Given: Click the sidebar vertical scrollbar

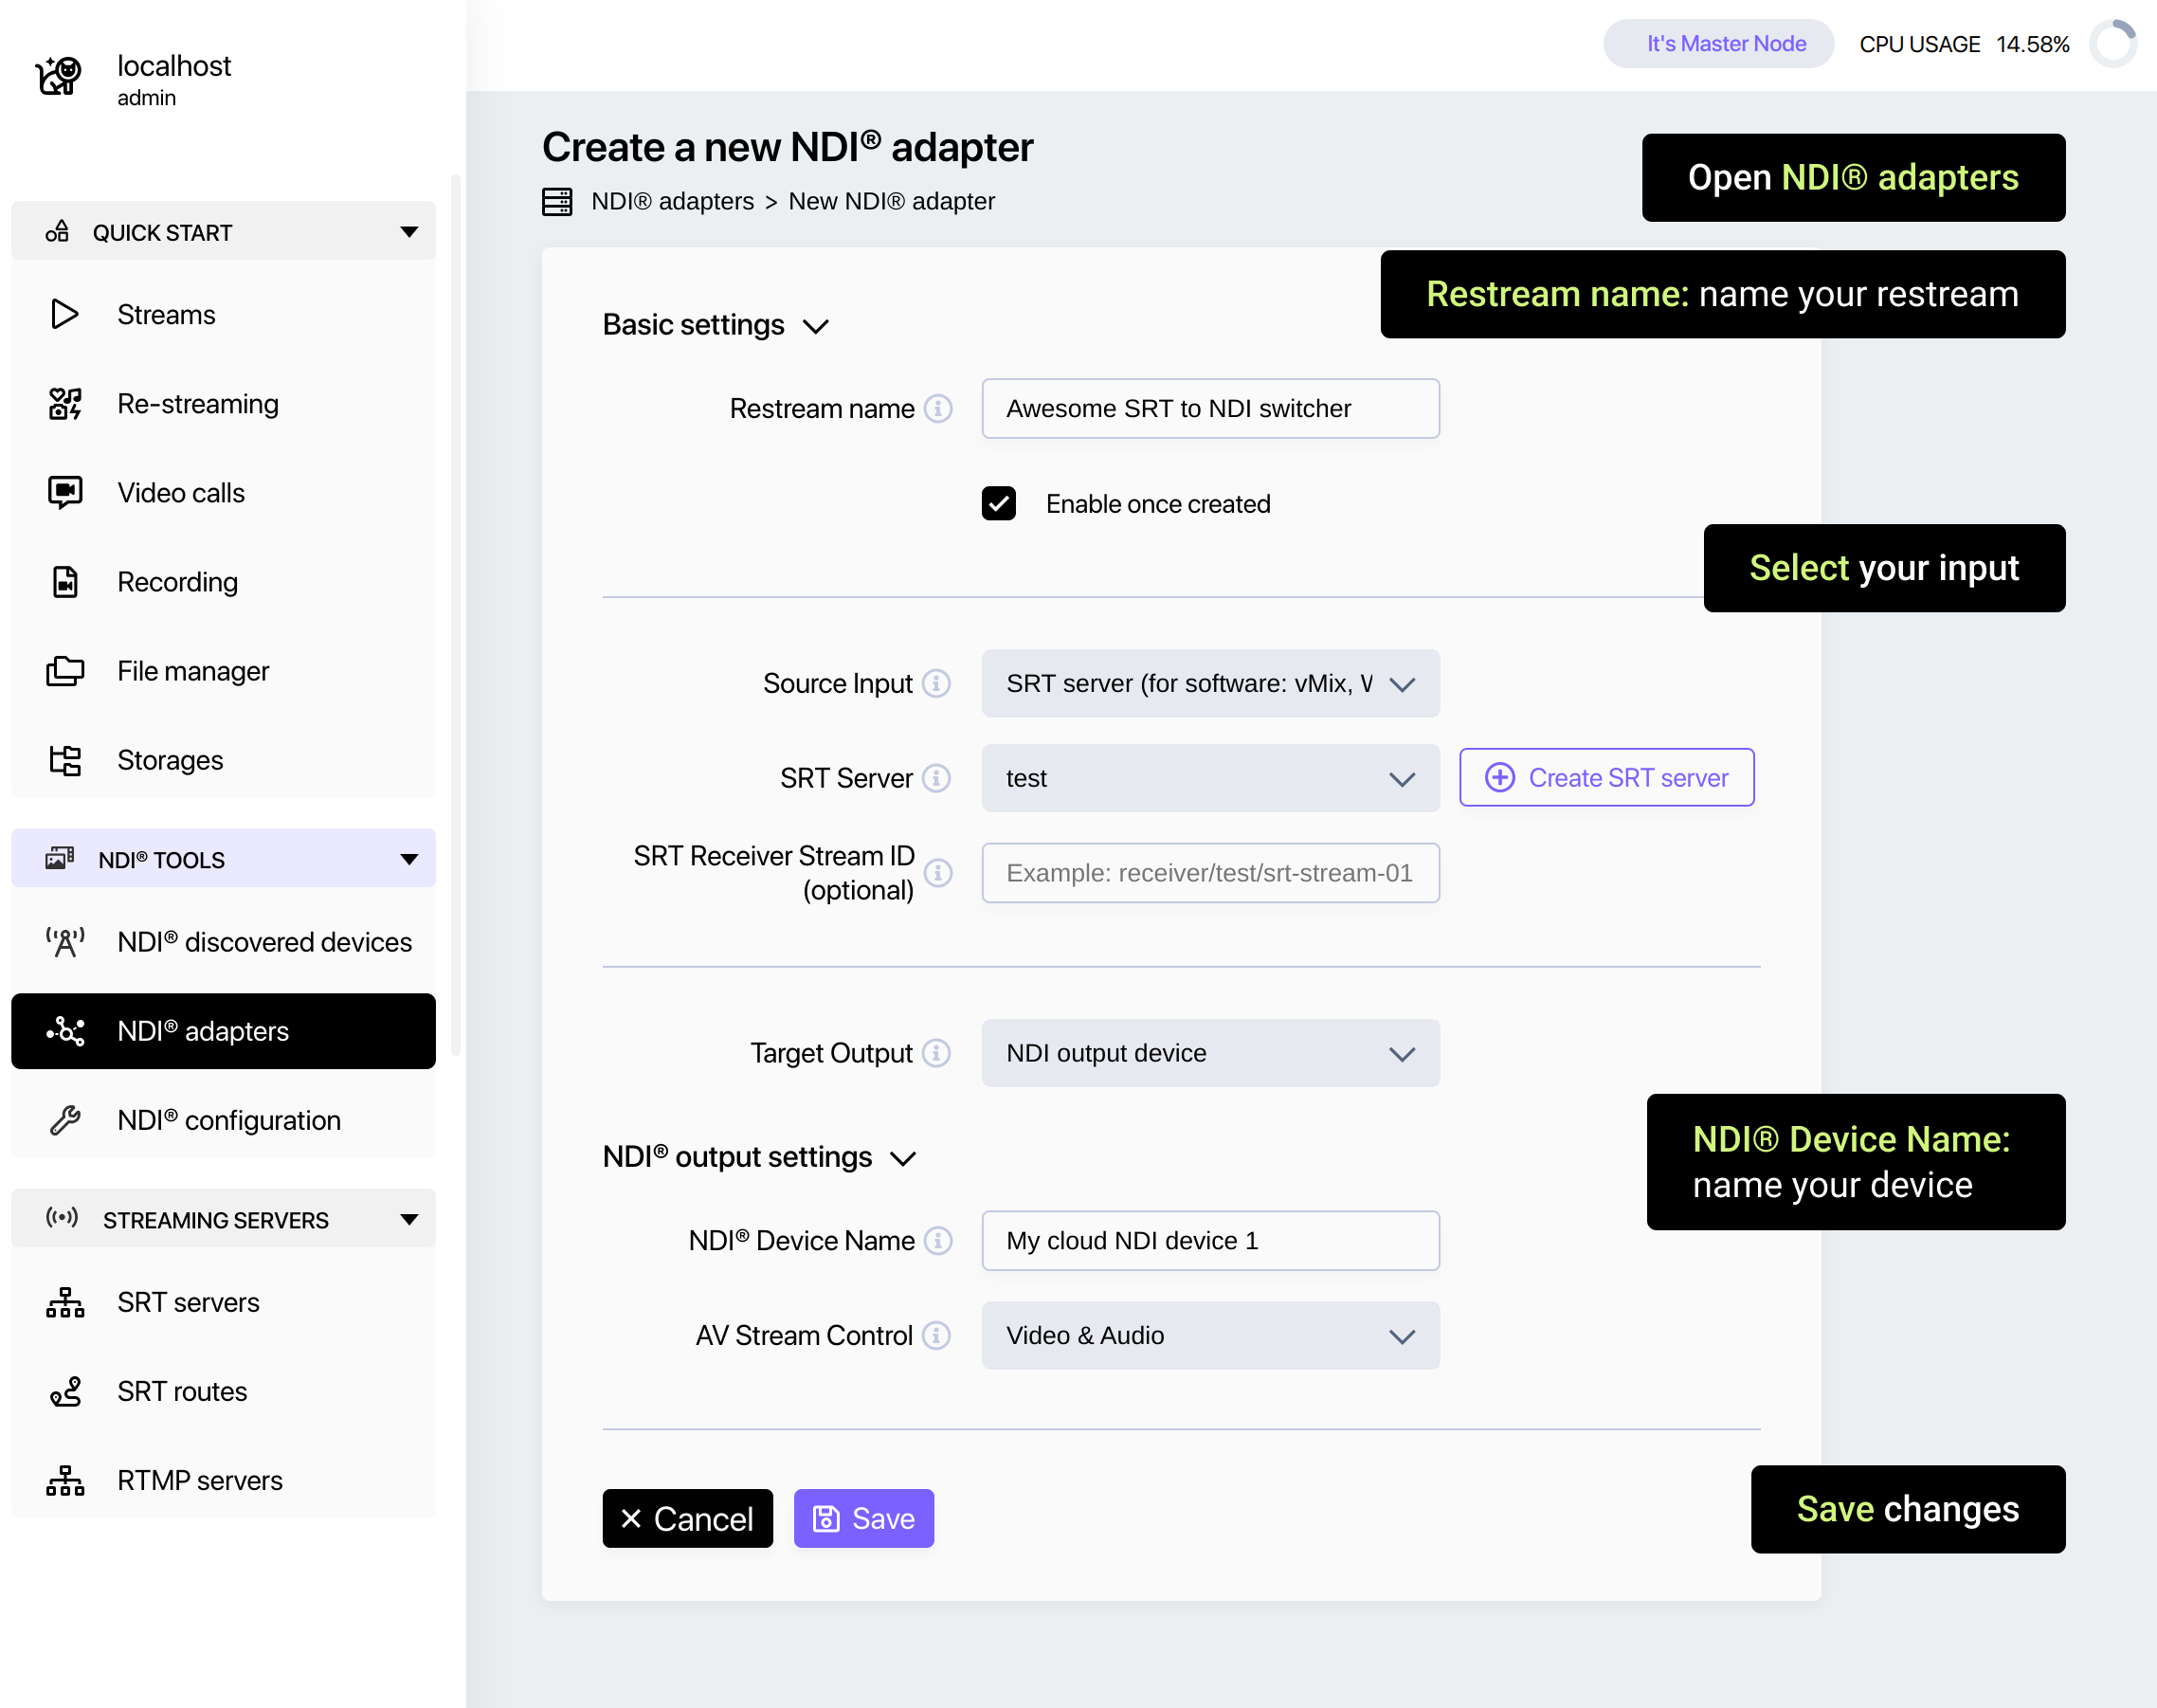Looking at the screenshot, I should tap(456, 615).
